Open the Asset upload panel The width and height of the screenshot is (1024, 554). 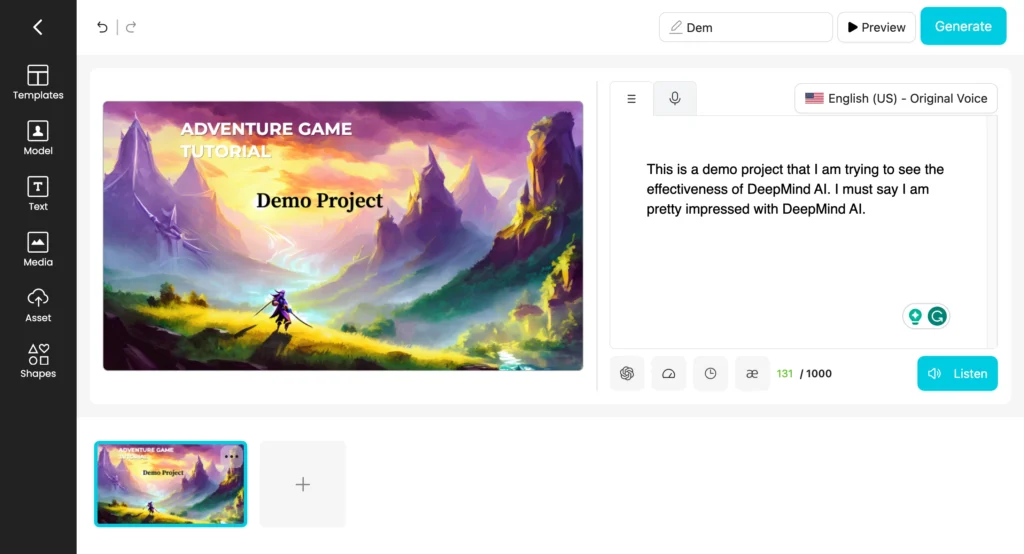click(x=38, y=305)
